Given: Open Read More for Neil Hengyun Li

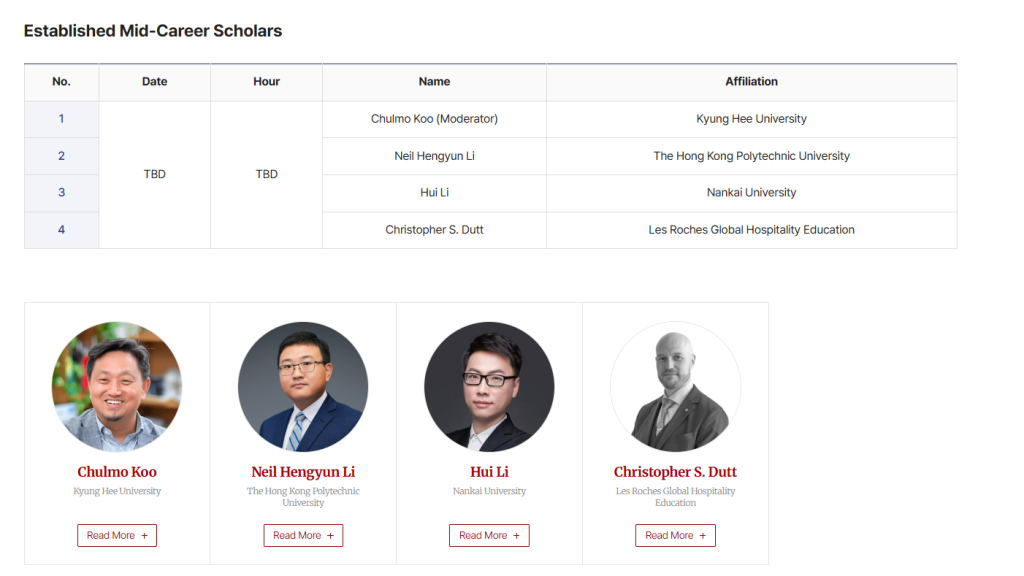Looking at the screenshot, I should pyautogui.click(x=303, y=535).
